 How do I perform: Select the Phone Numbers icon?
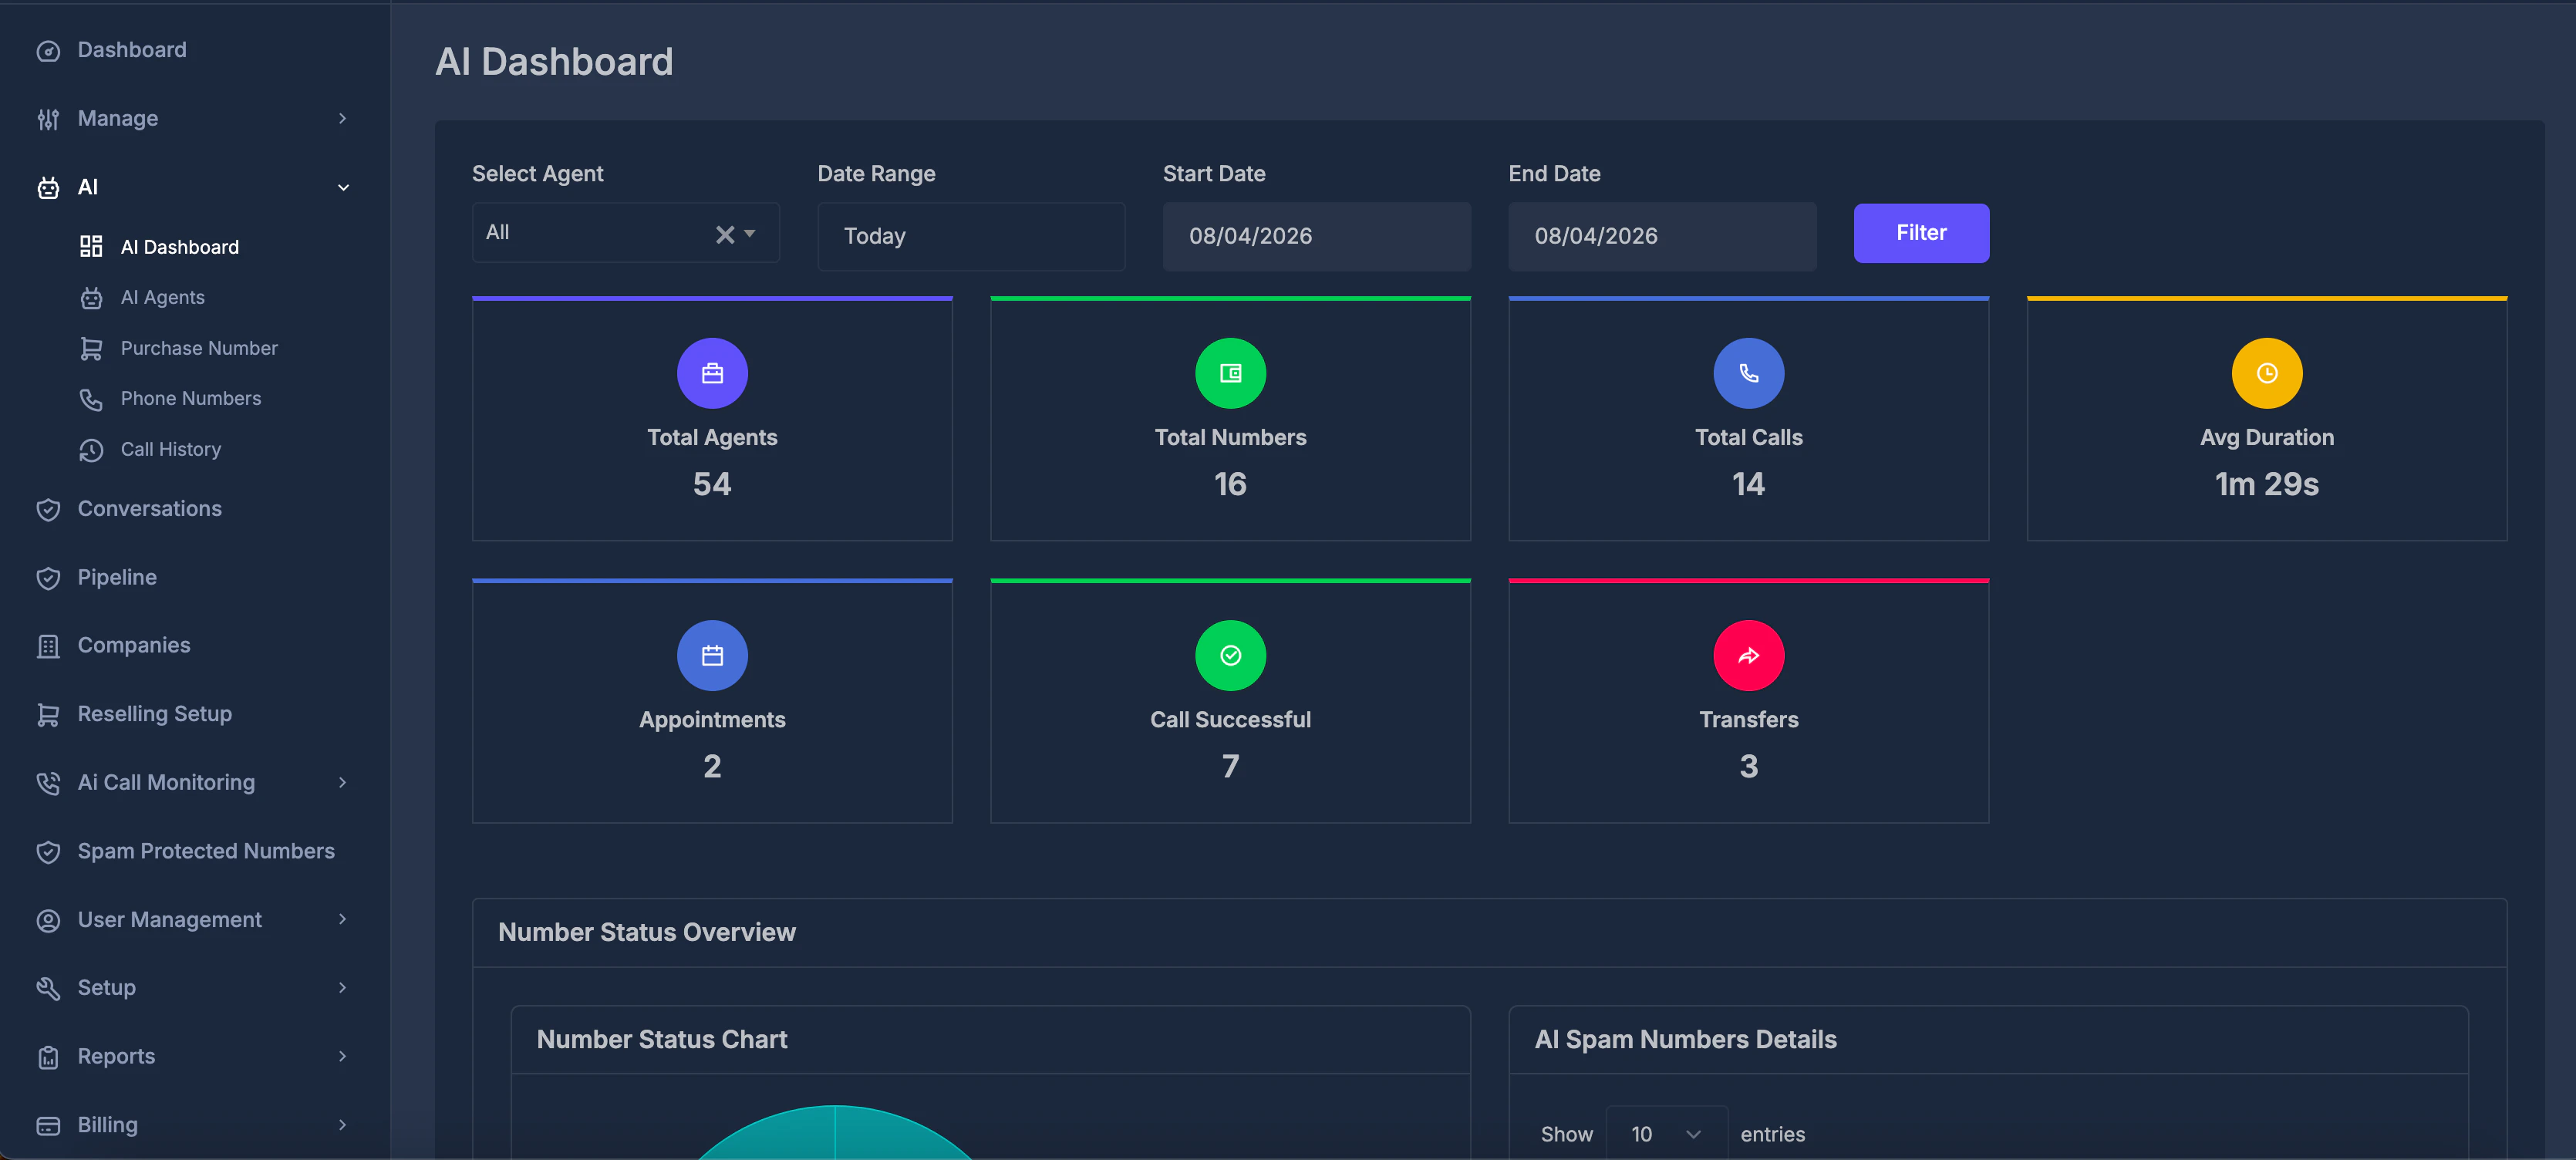(91, 398)
